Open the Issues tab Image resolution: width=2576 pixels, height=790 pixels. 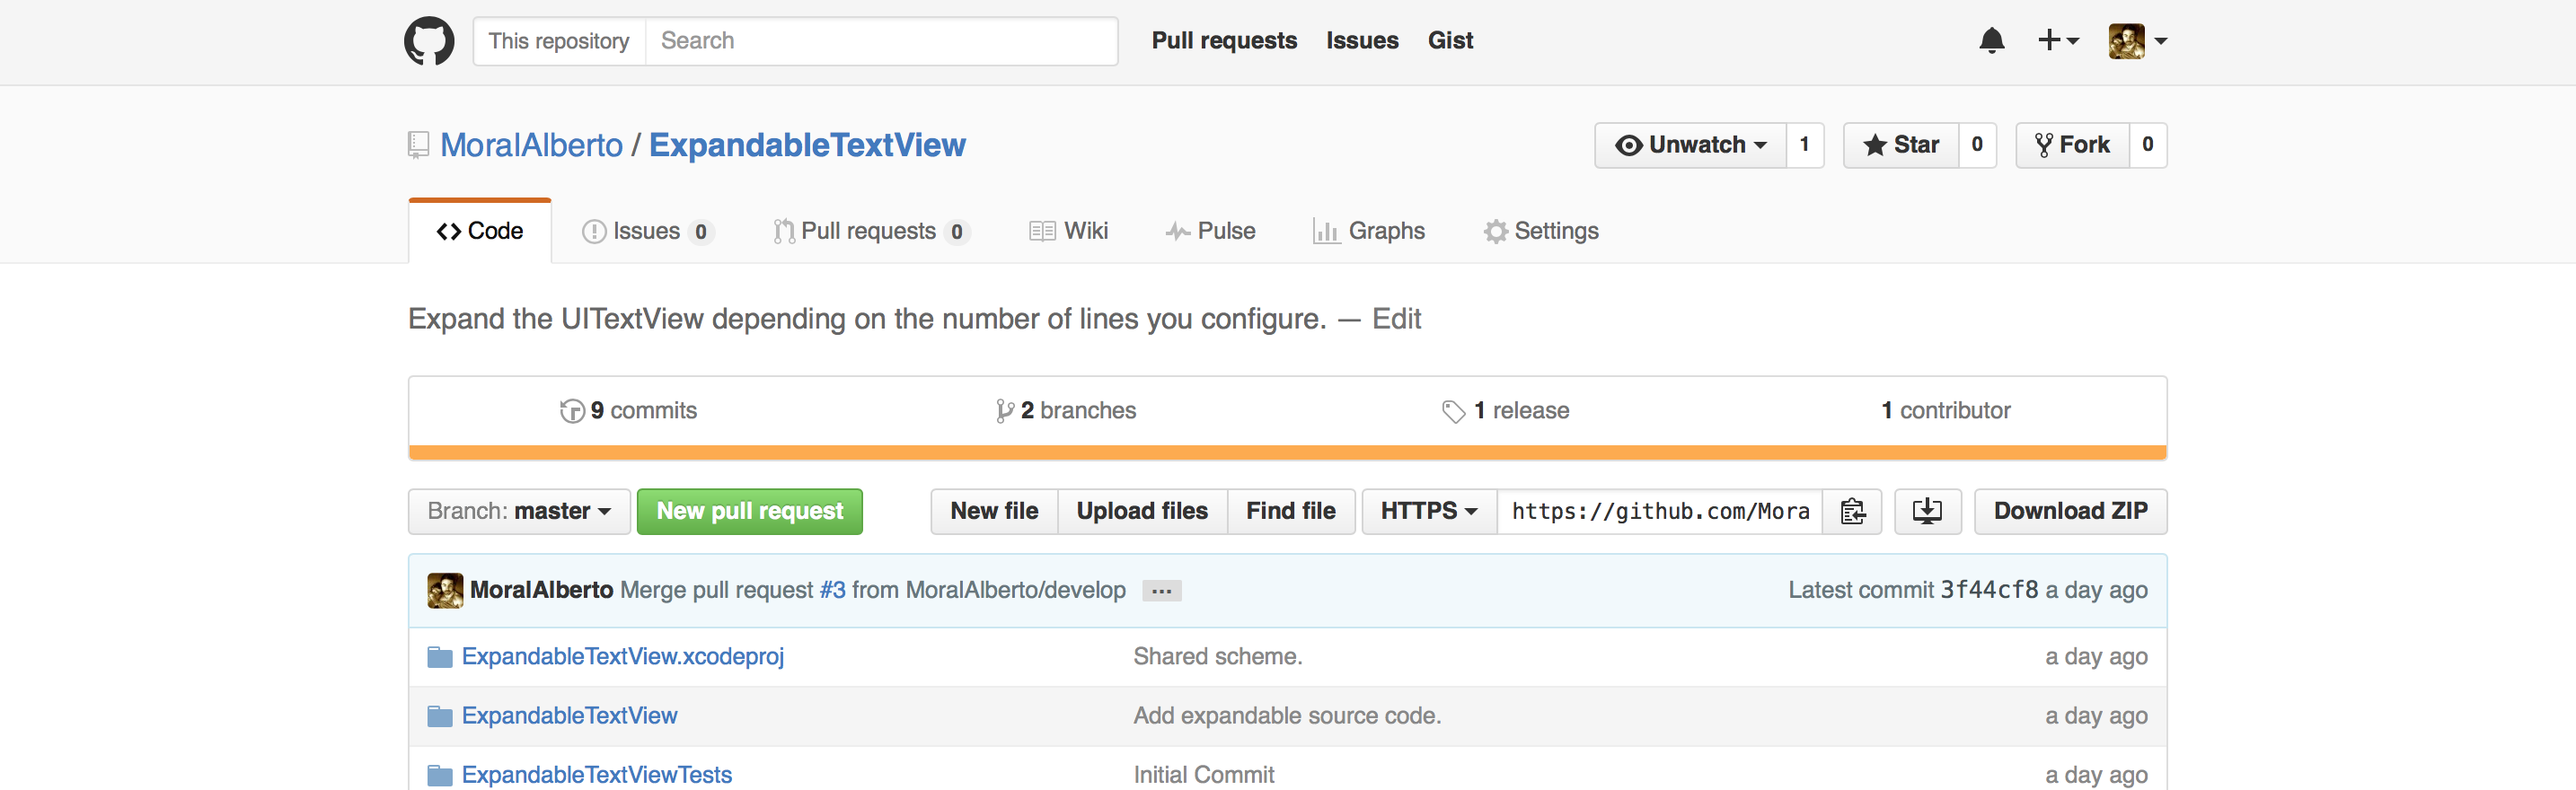(x=648, y=232)
